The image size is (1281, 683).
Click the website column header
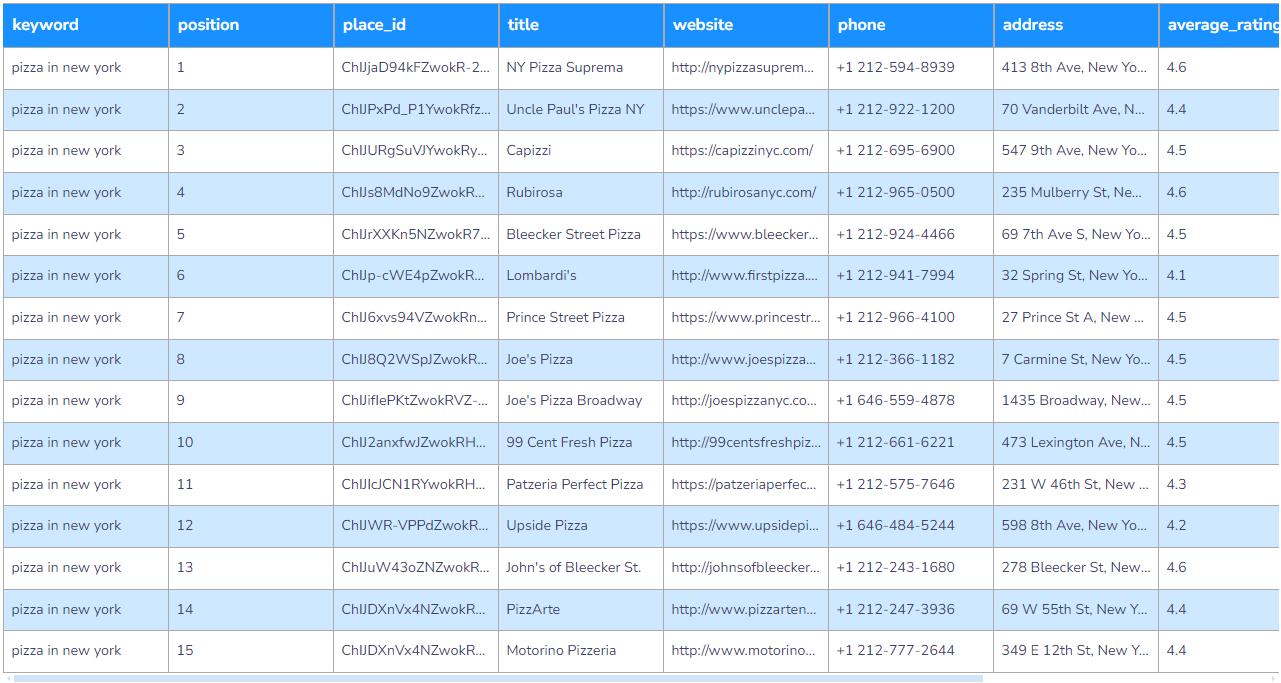pyautogui.click(x=702, y=25)
